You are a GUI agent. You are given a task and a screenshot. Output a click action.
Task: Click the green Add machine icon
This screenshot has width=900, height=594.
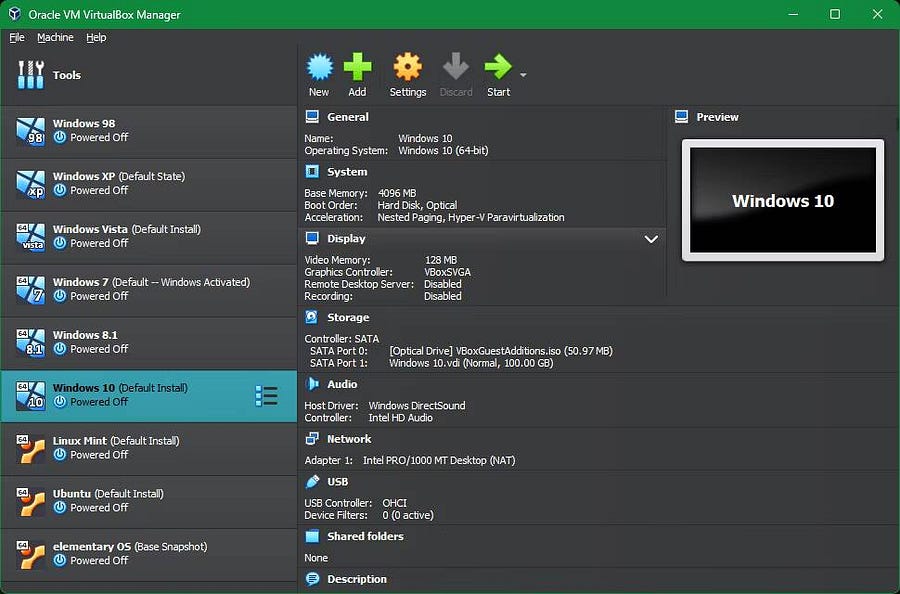[357, 68]
